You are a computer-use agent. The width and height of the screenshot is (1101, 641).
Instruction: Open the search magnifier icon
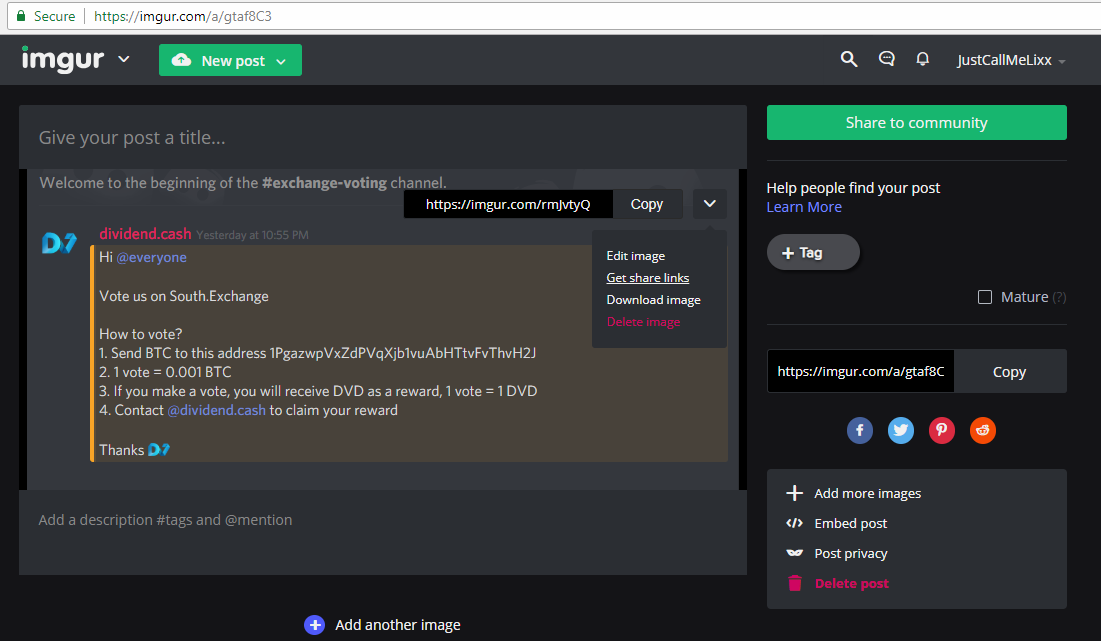pos(849,60)
